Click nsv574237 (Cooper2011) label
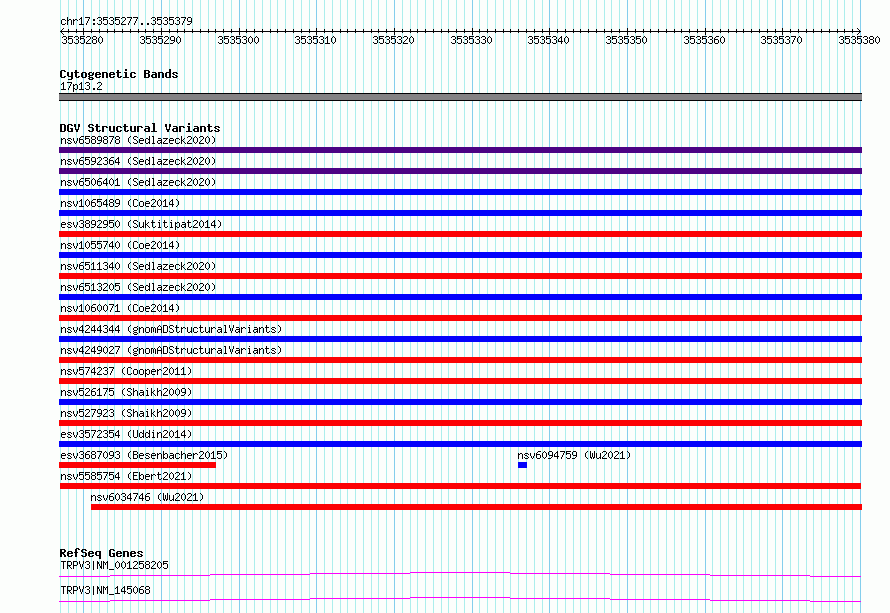 (x=126, y=371)
